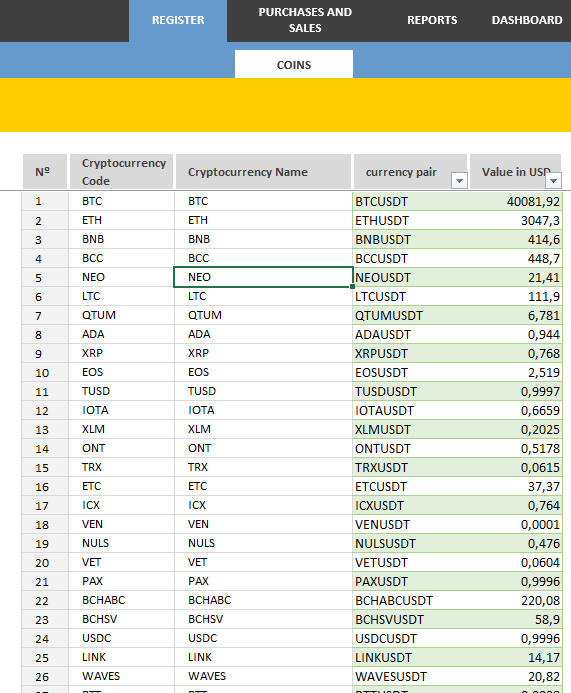
Task: Select the value 14,17 cell
Action: (x=515, y=658)
